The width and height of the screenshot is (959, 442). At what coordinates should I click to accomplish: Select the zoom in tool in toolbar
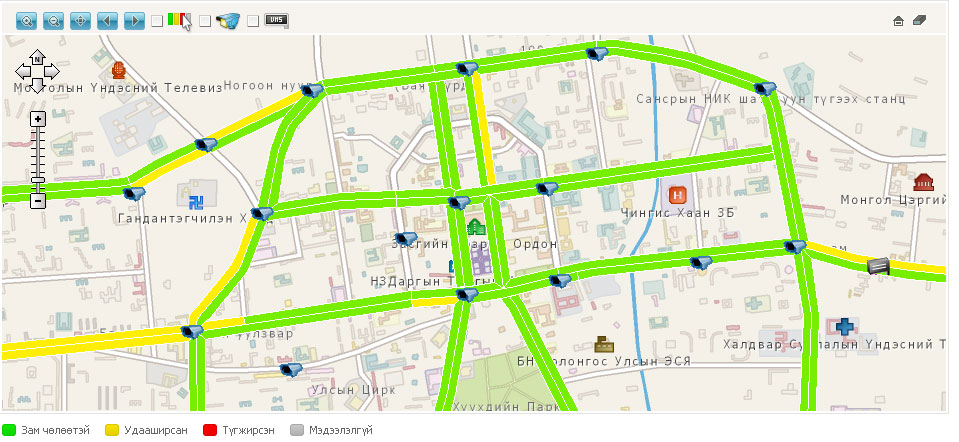coord(26,21)
